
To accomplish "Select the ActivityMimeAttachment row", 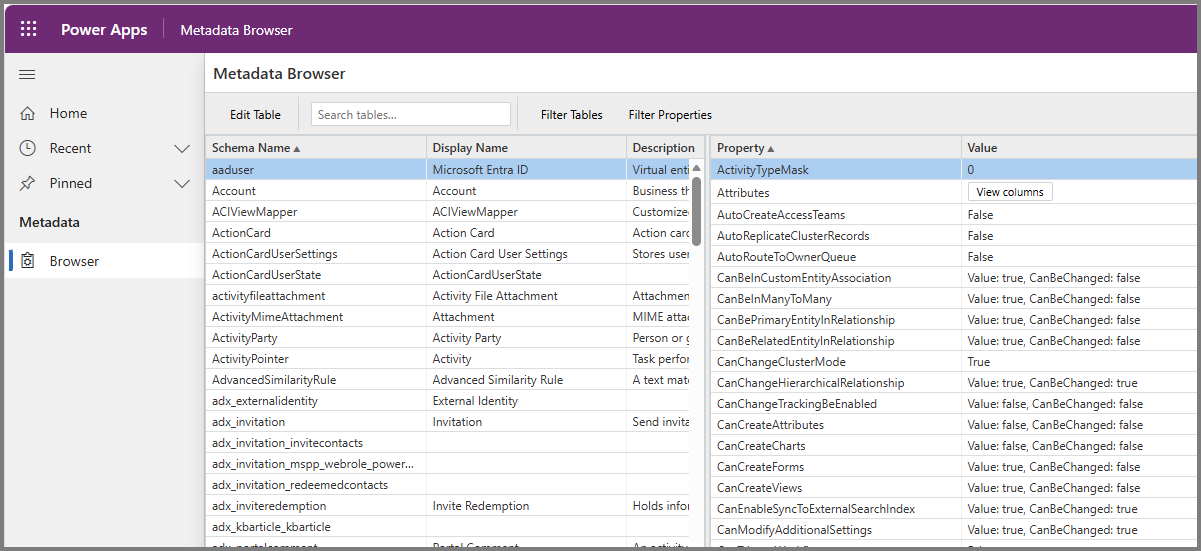I will (447, 317).
